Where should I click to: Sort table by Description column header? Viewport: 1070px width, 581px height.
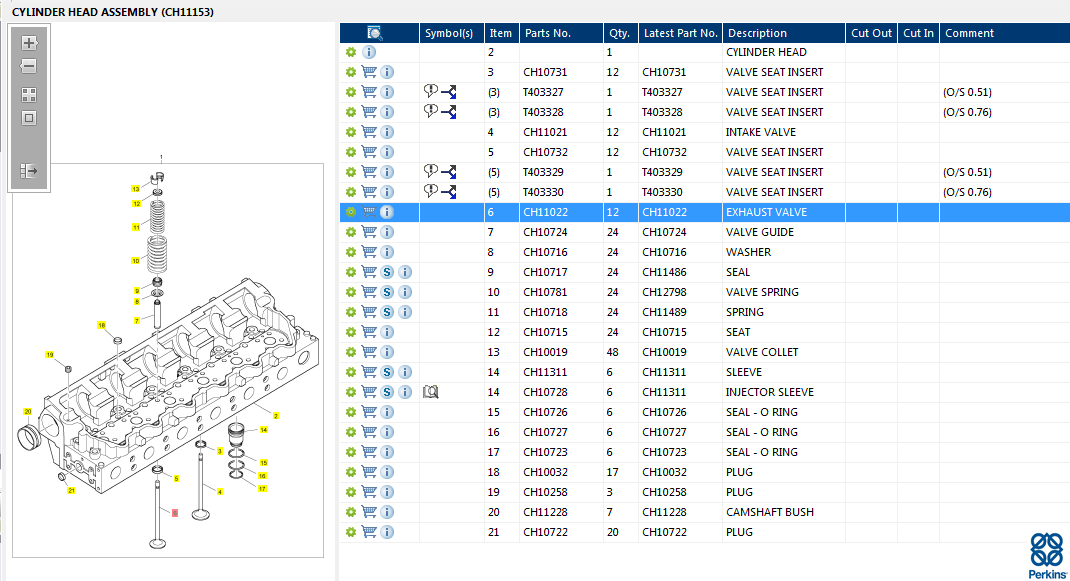[757, 33]
